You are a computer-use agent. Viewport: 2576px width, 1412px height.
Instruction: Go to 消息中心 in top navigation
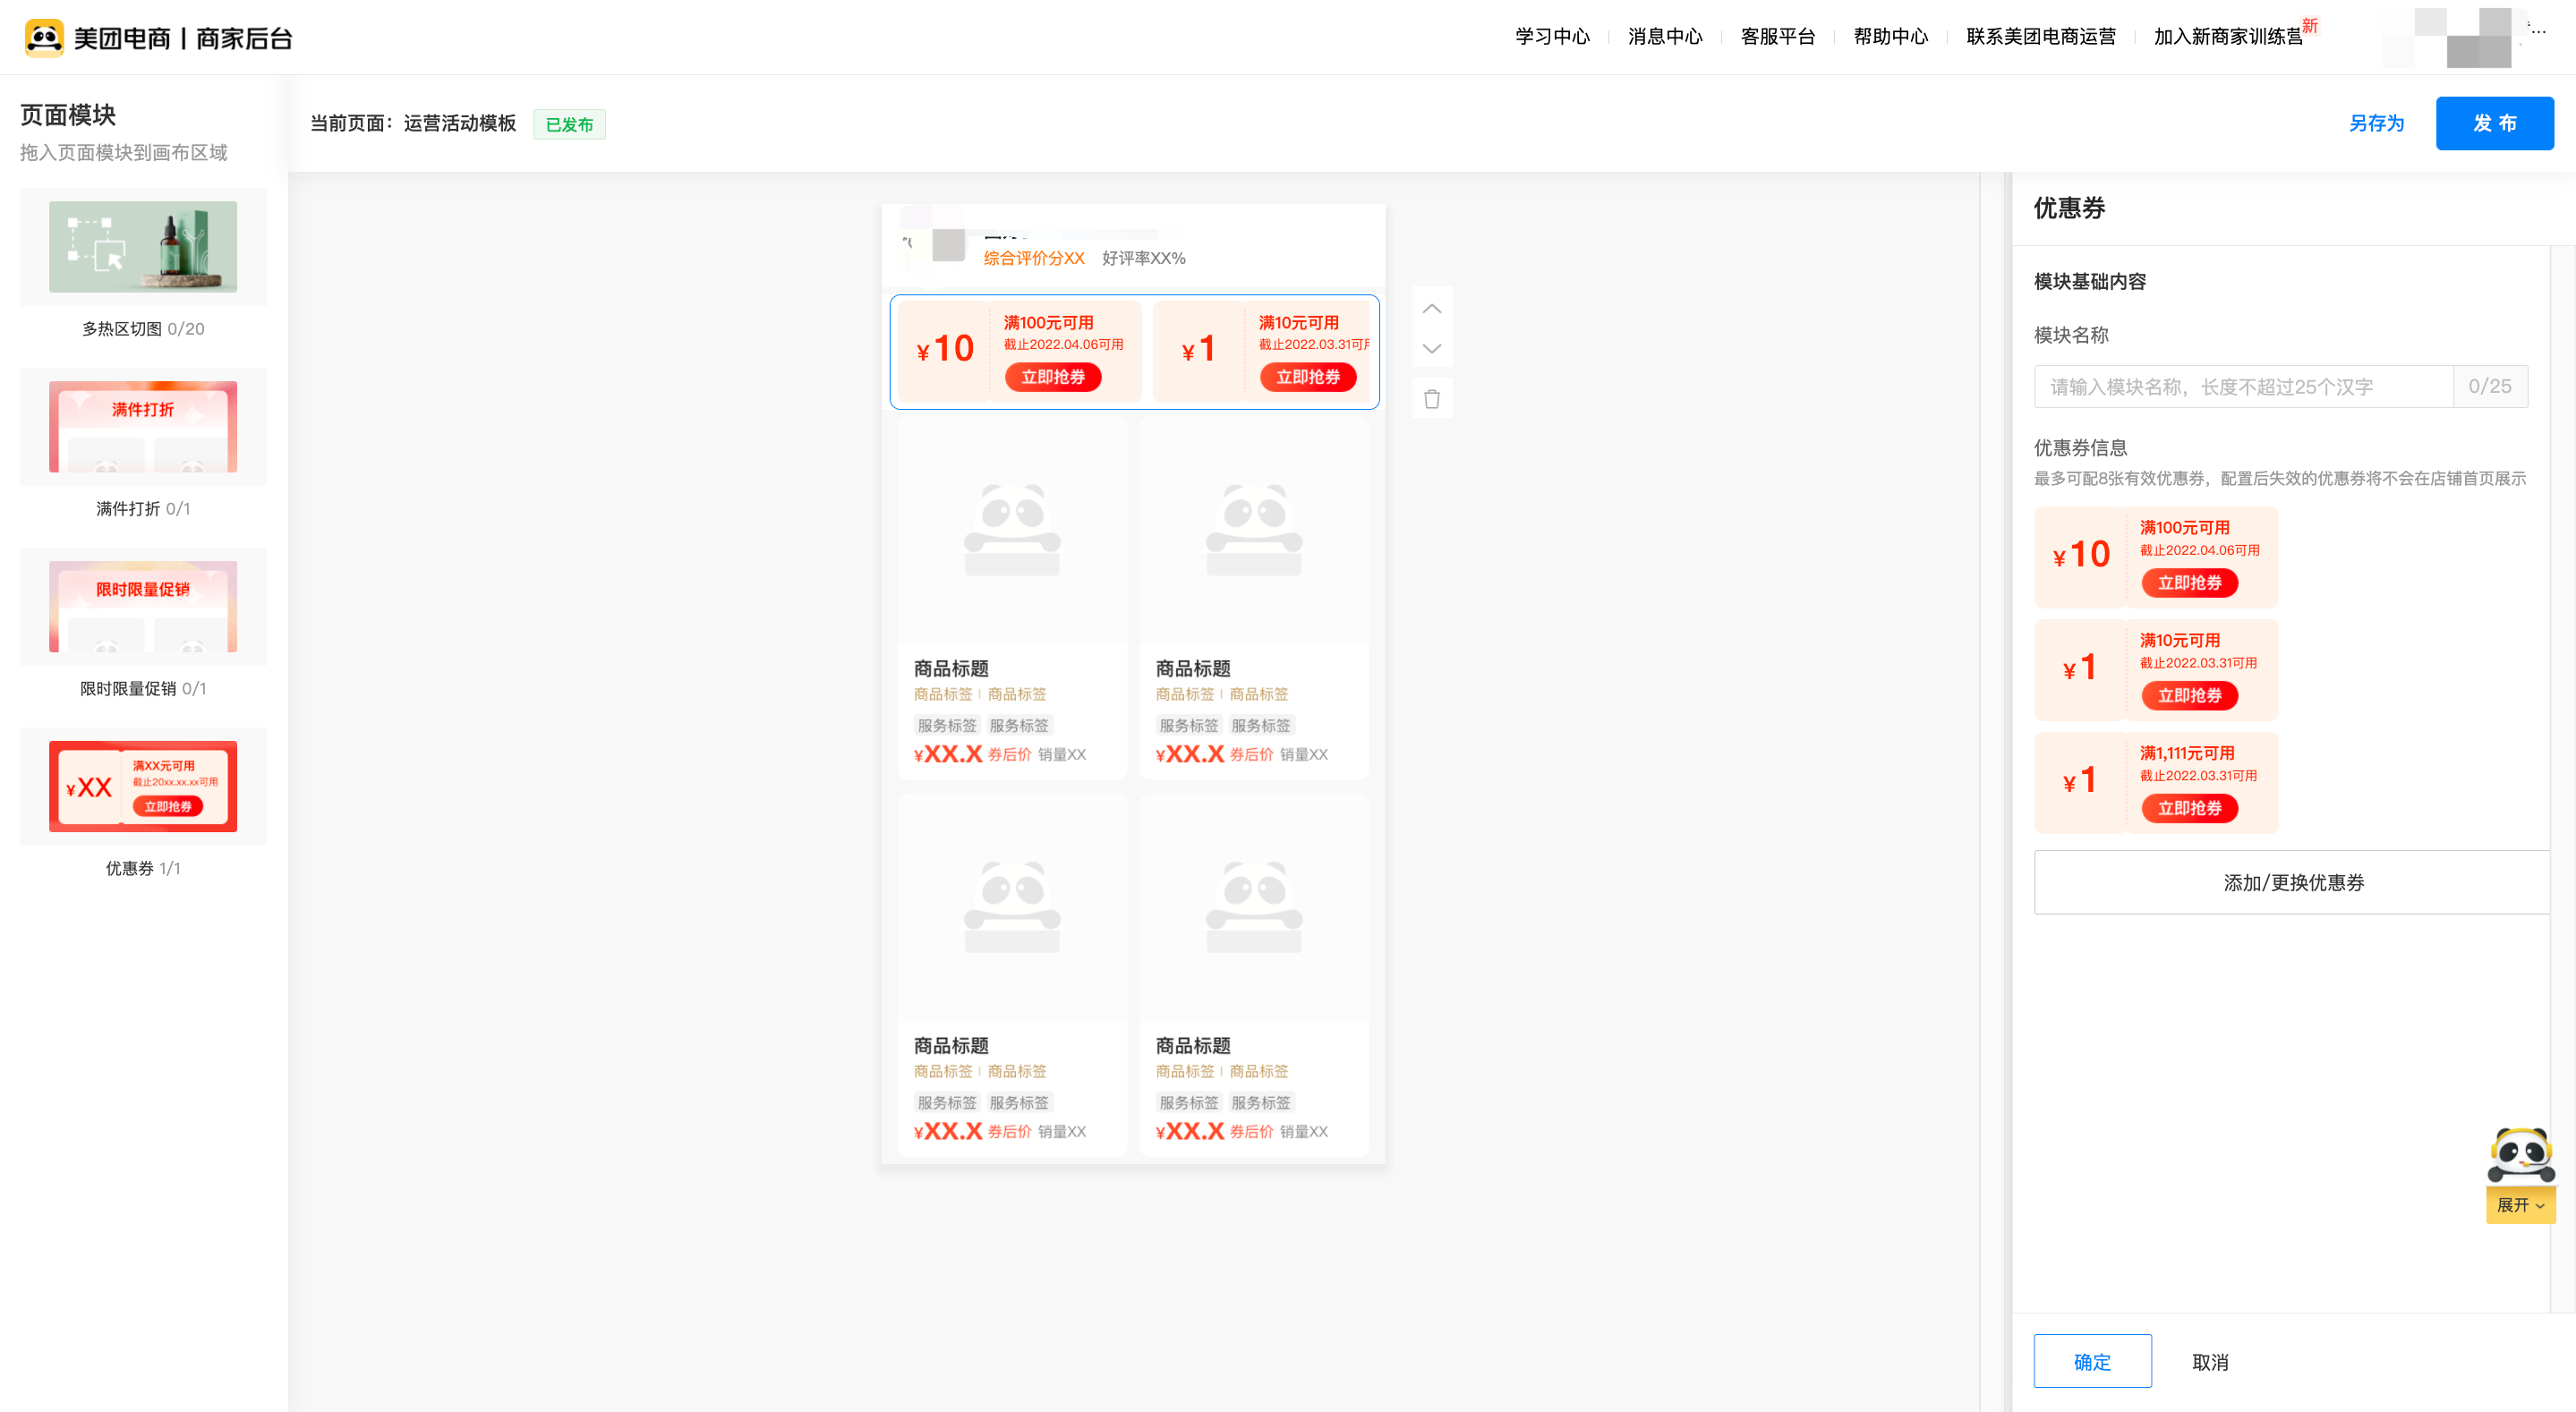click(1664, 37)
